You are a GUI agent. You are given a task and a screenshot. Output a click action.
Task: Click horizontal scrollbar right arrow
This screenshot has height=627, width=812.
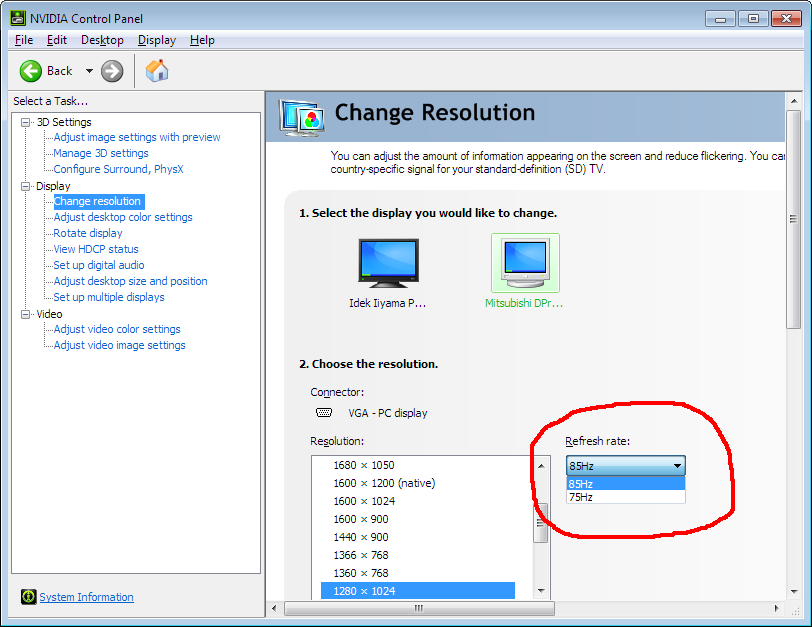[776, 608]
